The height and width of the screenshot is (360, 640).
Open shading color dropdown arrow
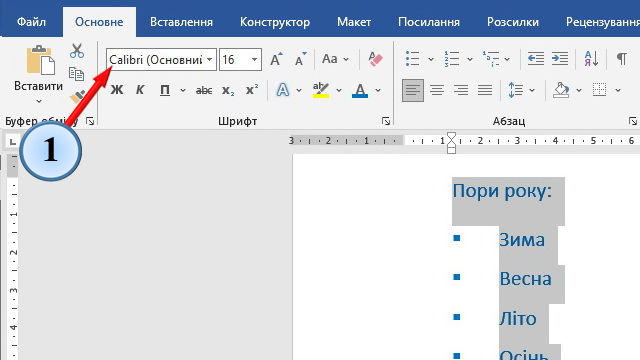pyautogui.click(x=579, y=90)
